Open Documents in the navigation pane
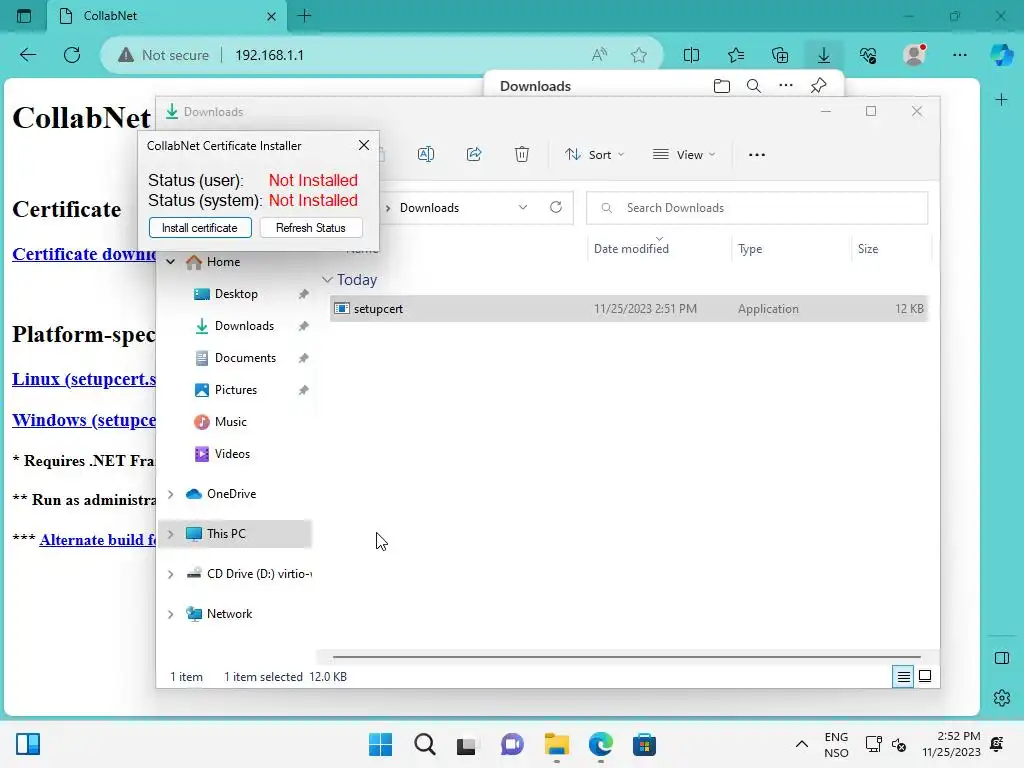This screenshot has width=1024, height=768. click(x=245, y=358)
